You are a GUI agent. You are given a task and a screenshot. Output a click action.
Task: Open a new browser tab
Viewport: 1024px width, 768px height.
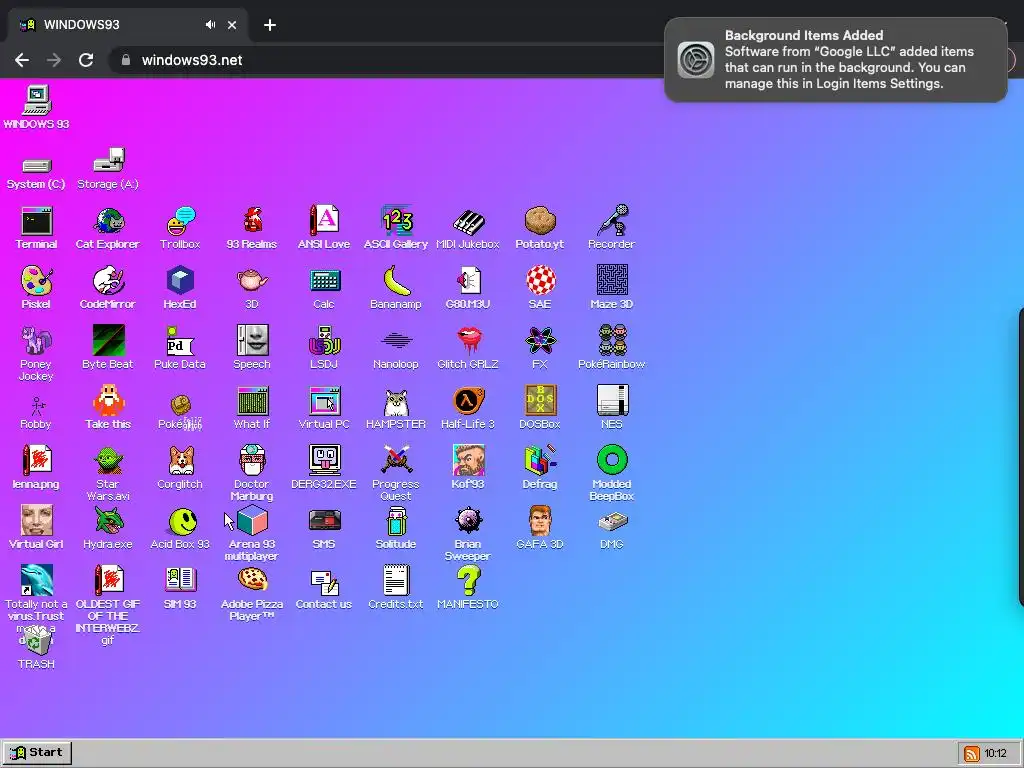click(x=270, y=25)
